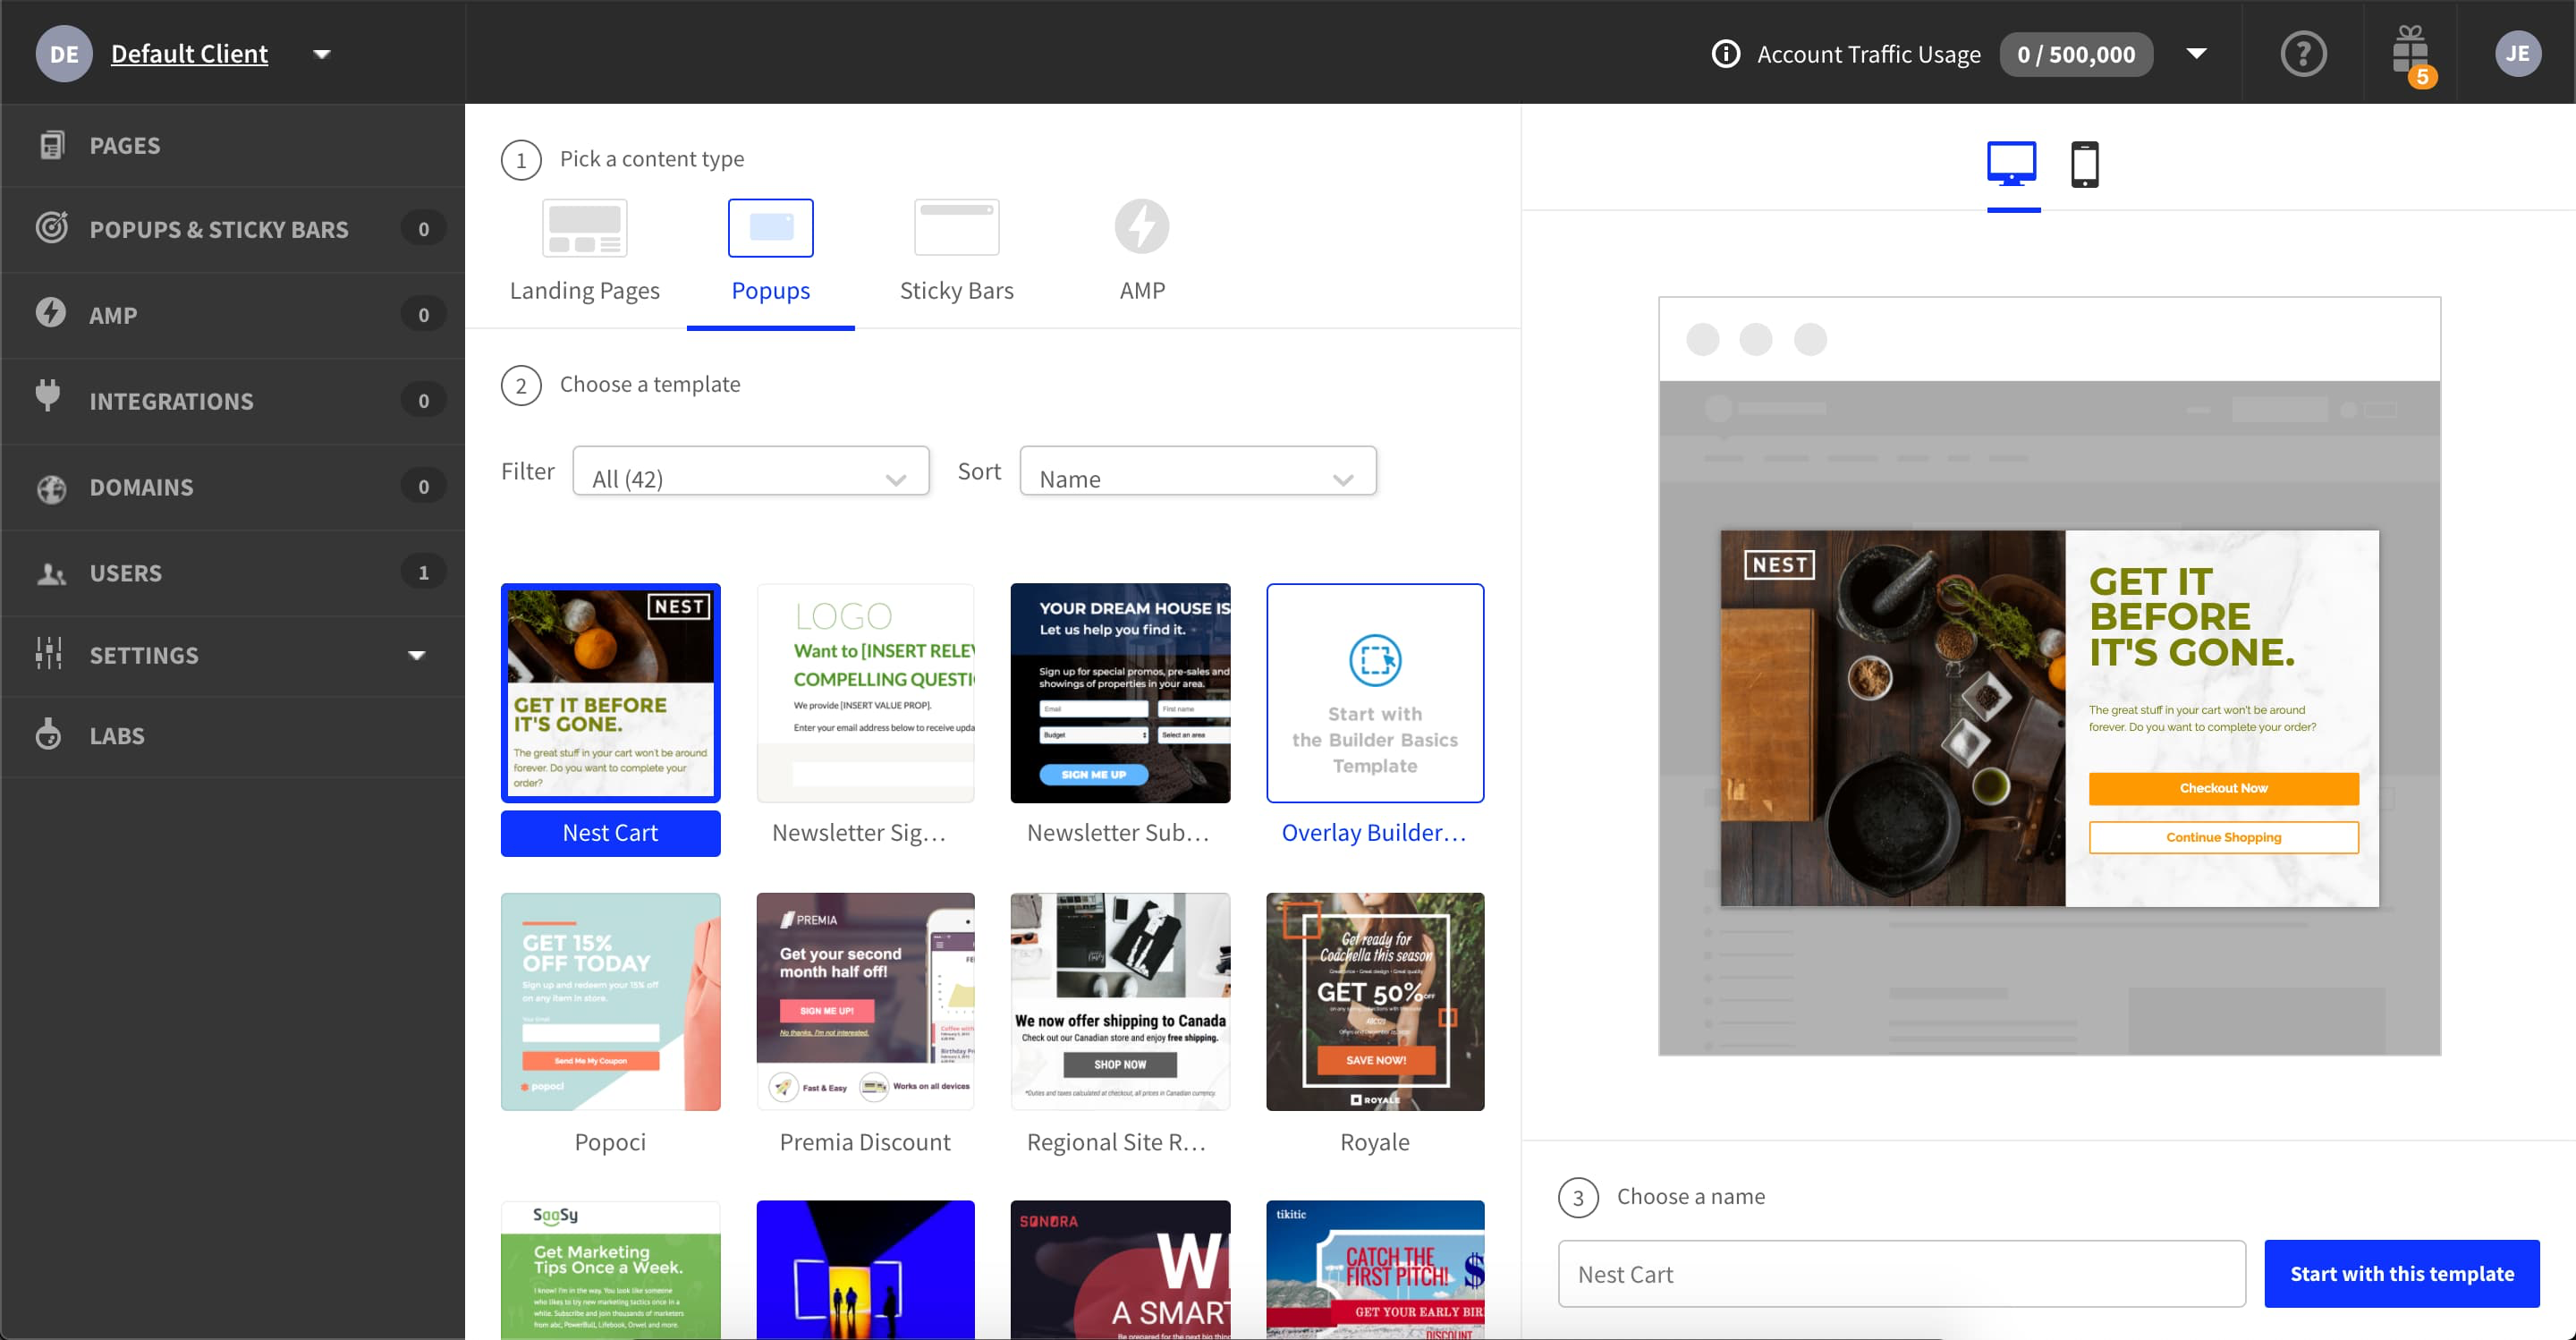Open the JE user avatar menu
Image resolution: width=2576 pixels, height=1340 pixels.
[2516, 54]
